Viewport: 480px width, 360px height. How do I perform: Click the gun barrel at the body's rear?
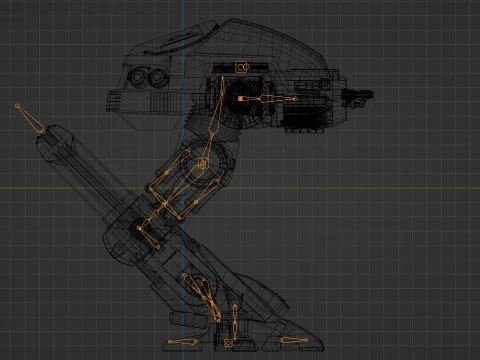point(358,96)
